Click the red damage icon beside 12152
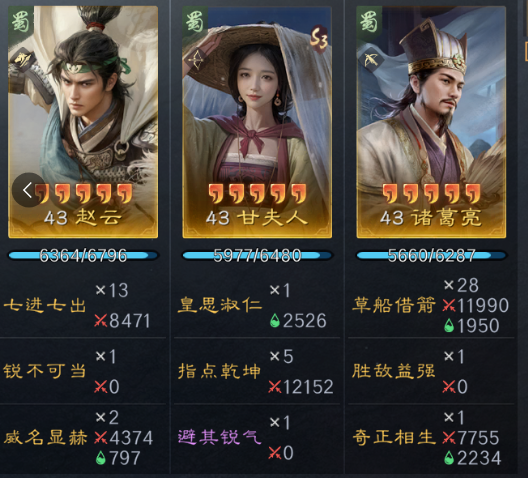 (275, 386)
